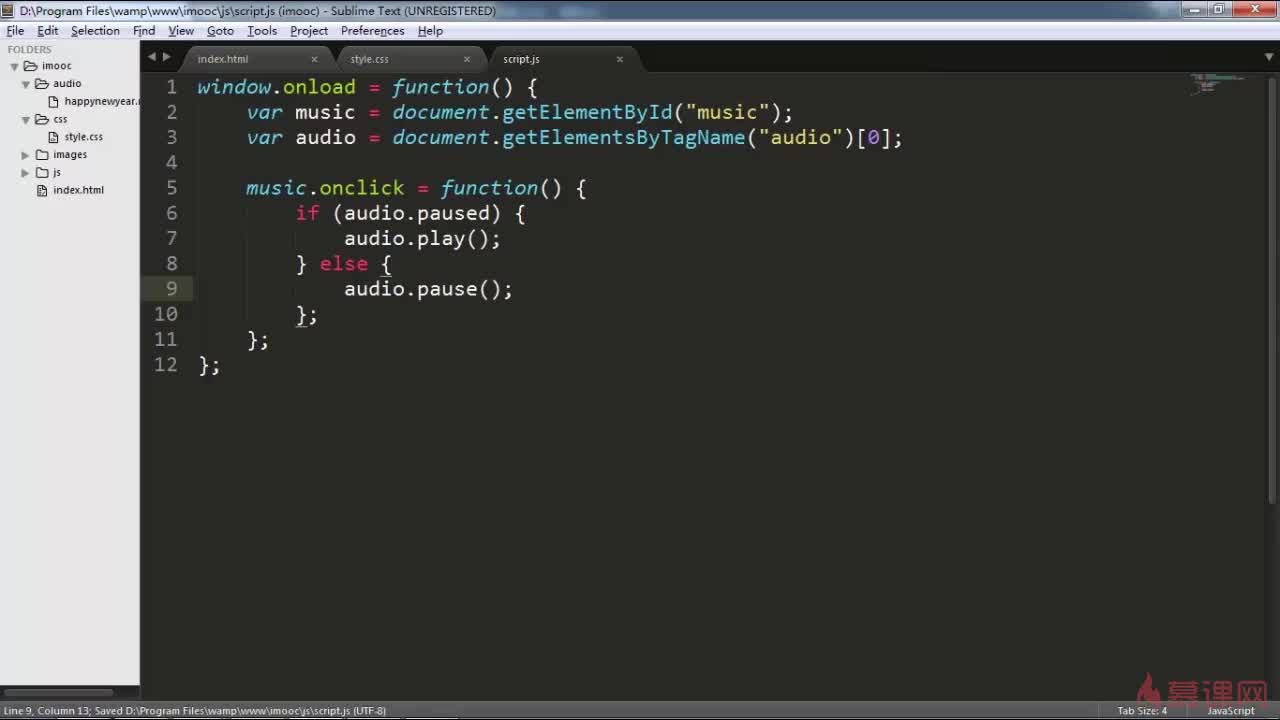1280x720 pixels.
Task: Select the js folder in sidebar
Action: pyautogui.click(x=57, y=173)
